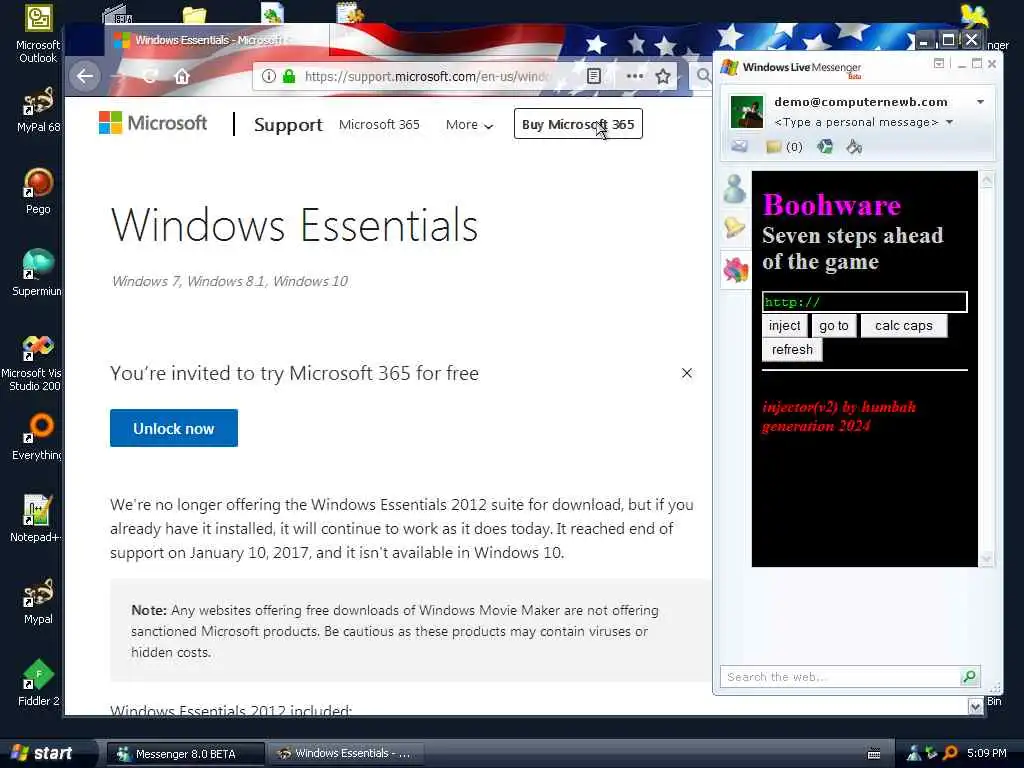Click the 5:09 PM system clock
This screenshot has width=1024, height=768.
tap(987, 753)
